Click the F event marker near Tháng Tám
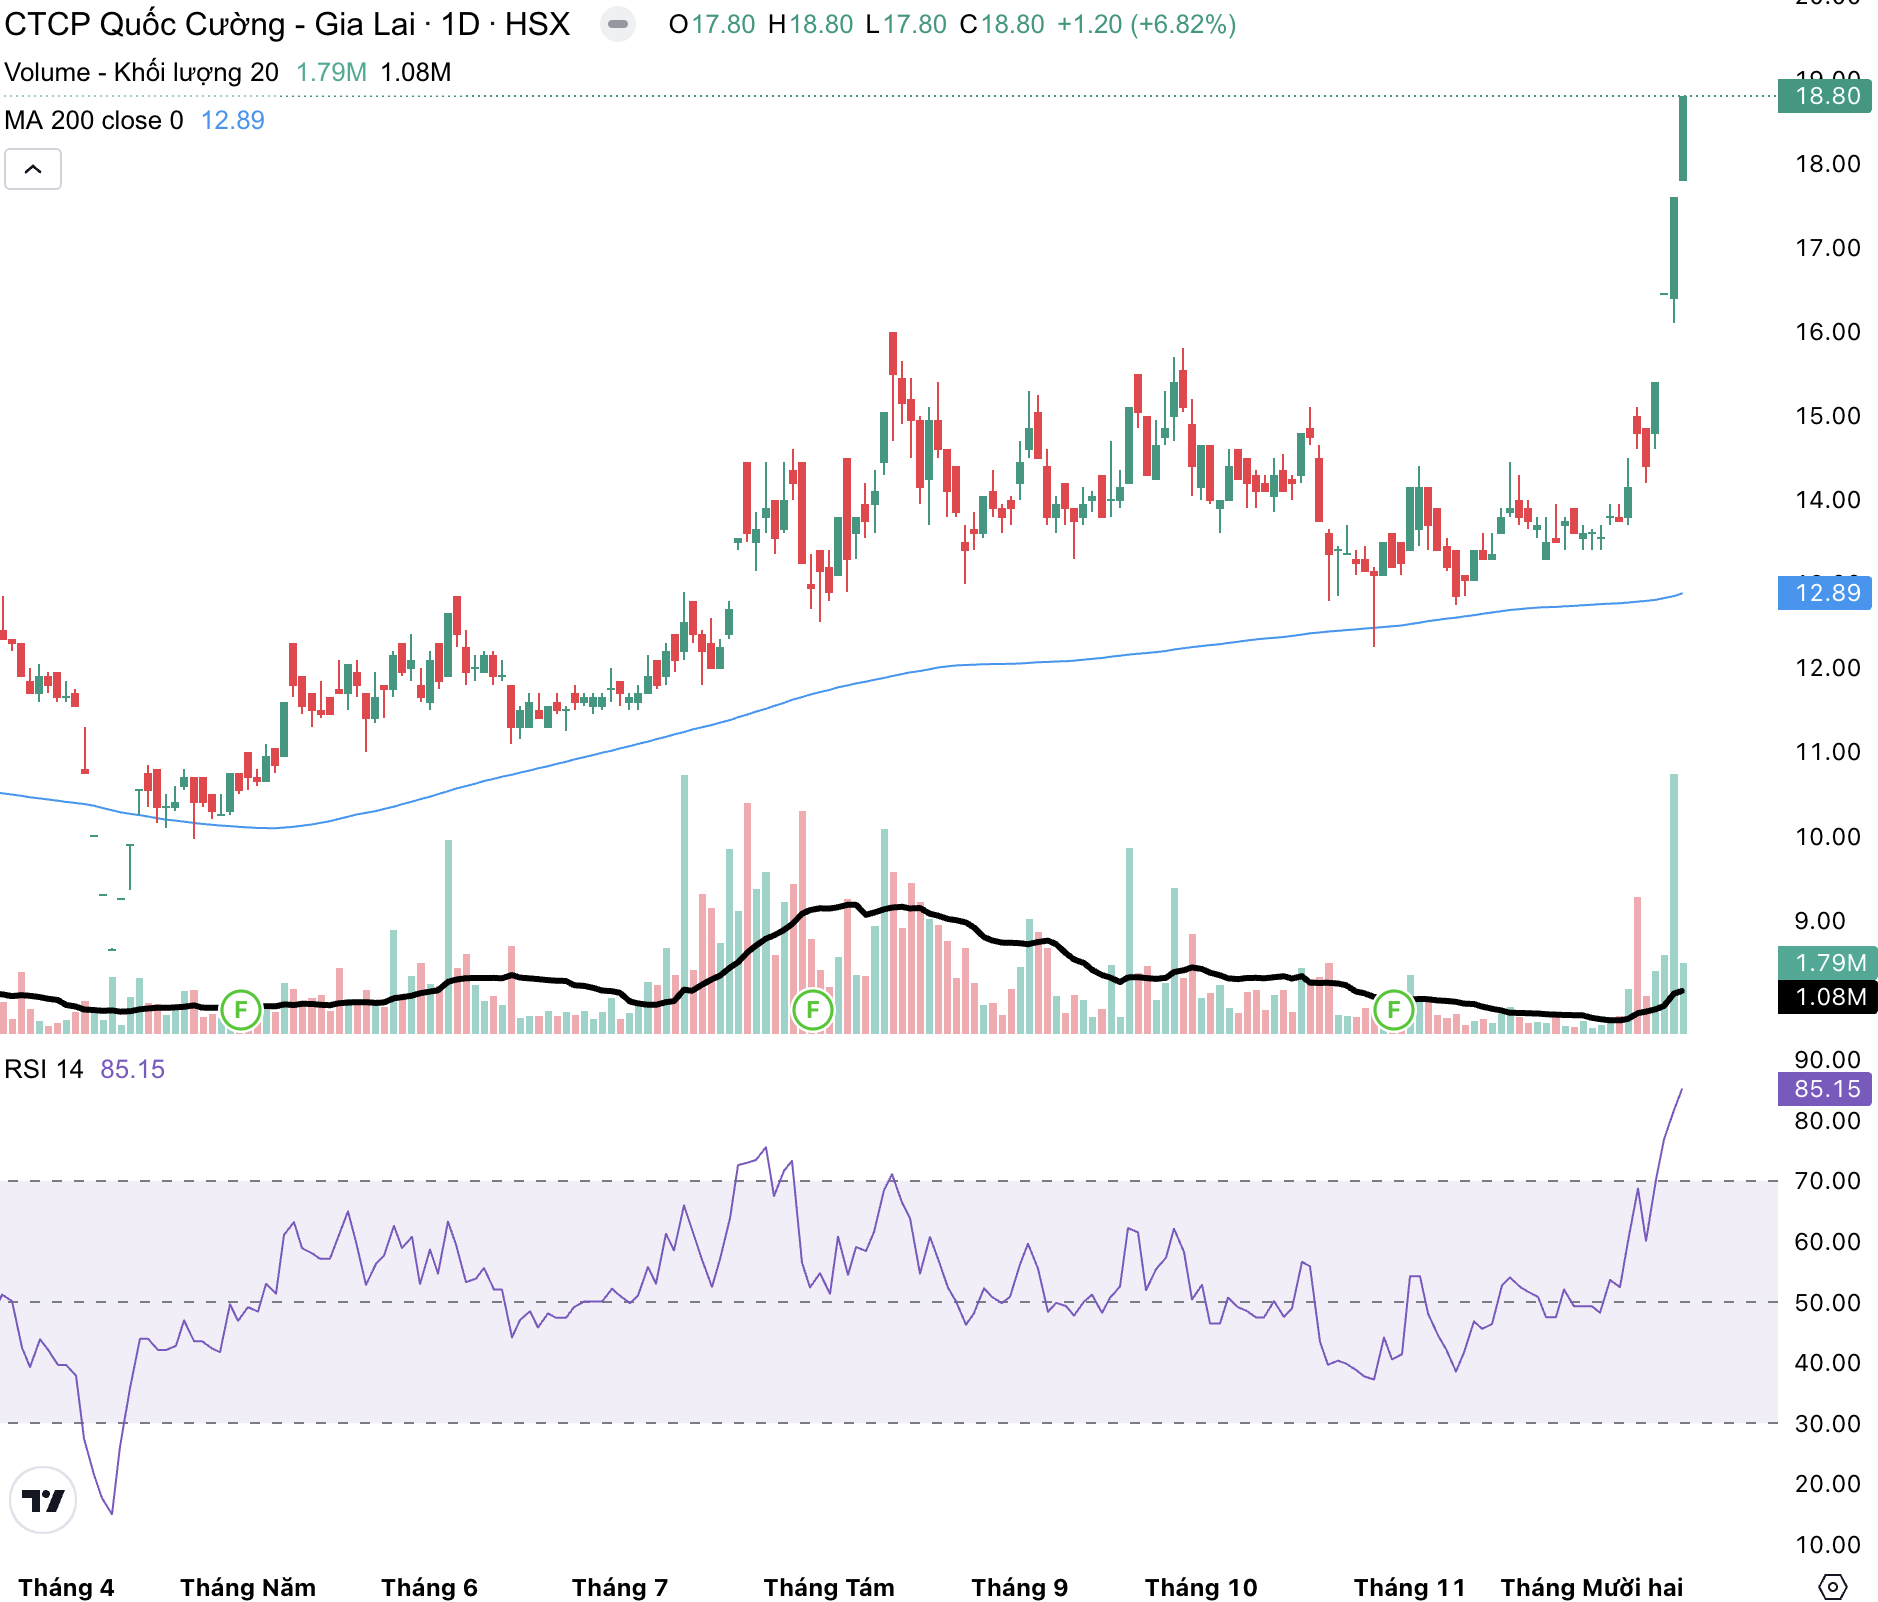Viewport: 1878px width, 1602px height. [813, 1010]
